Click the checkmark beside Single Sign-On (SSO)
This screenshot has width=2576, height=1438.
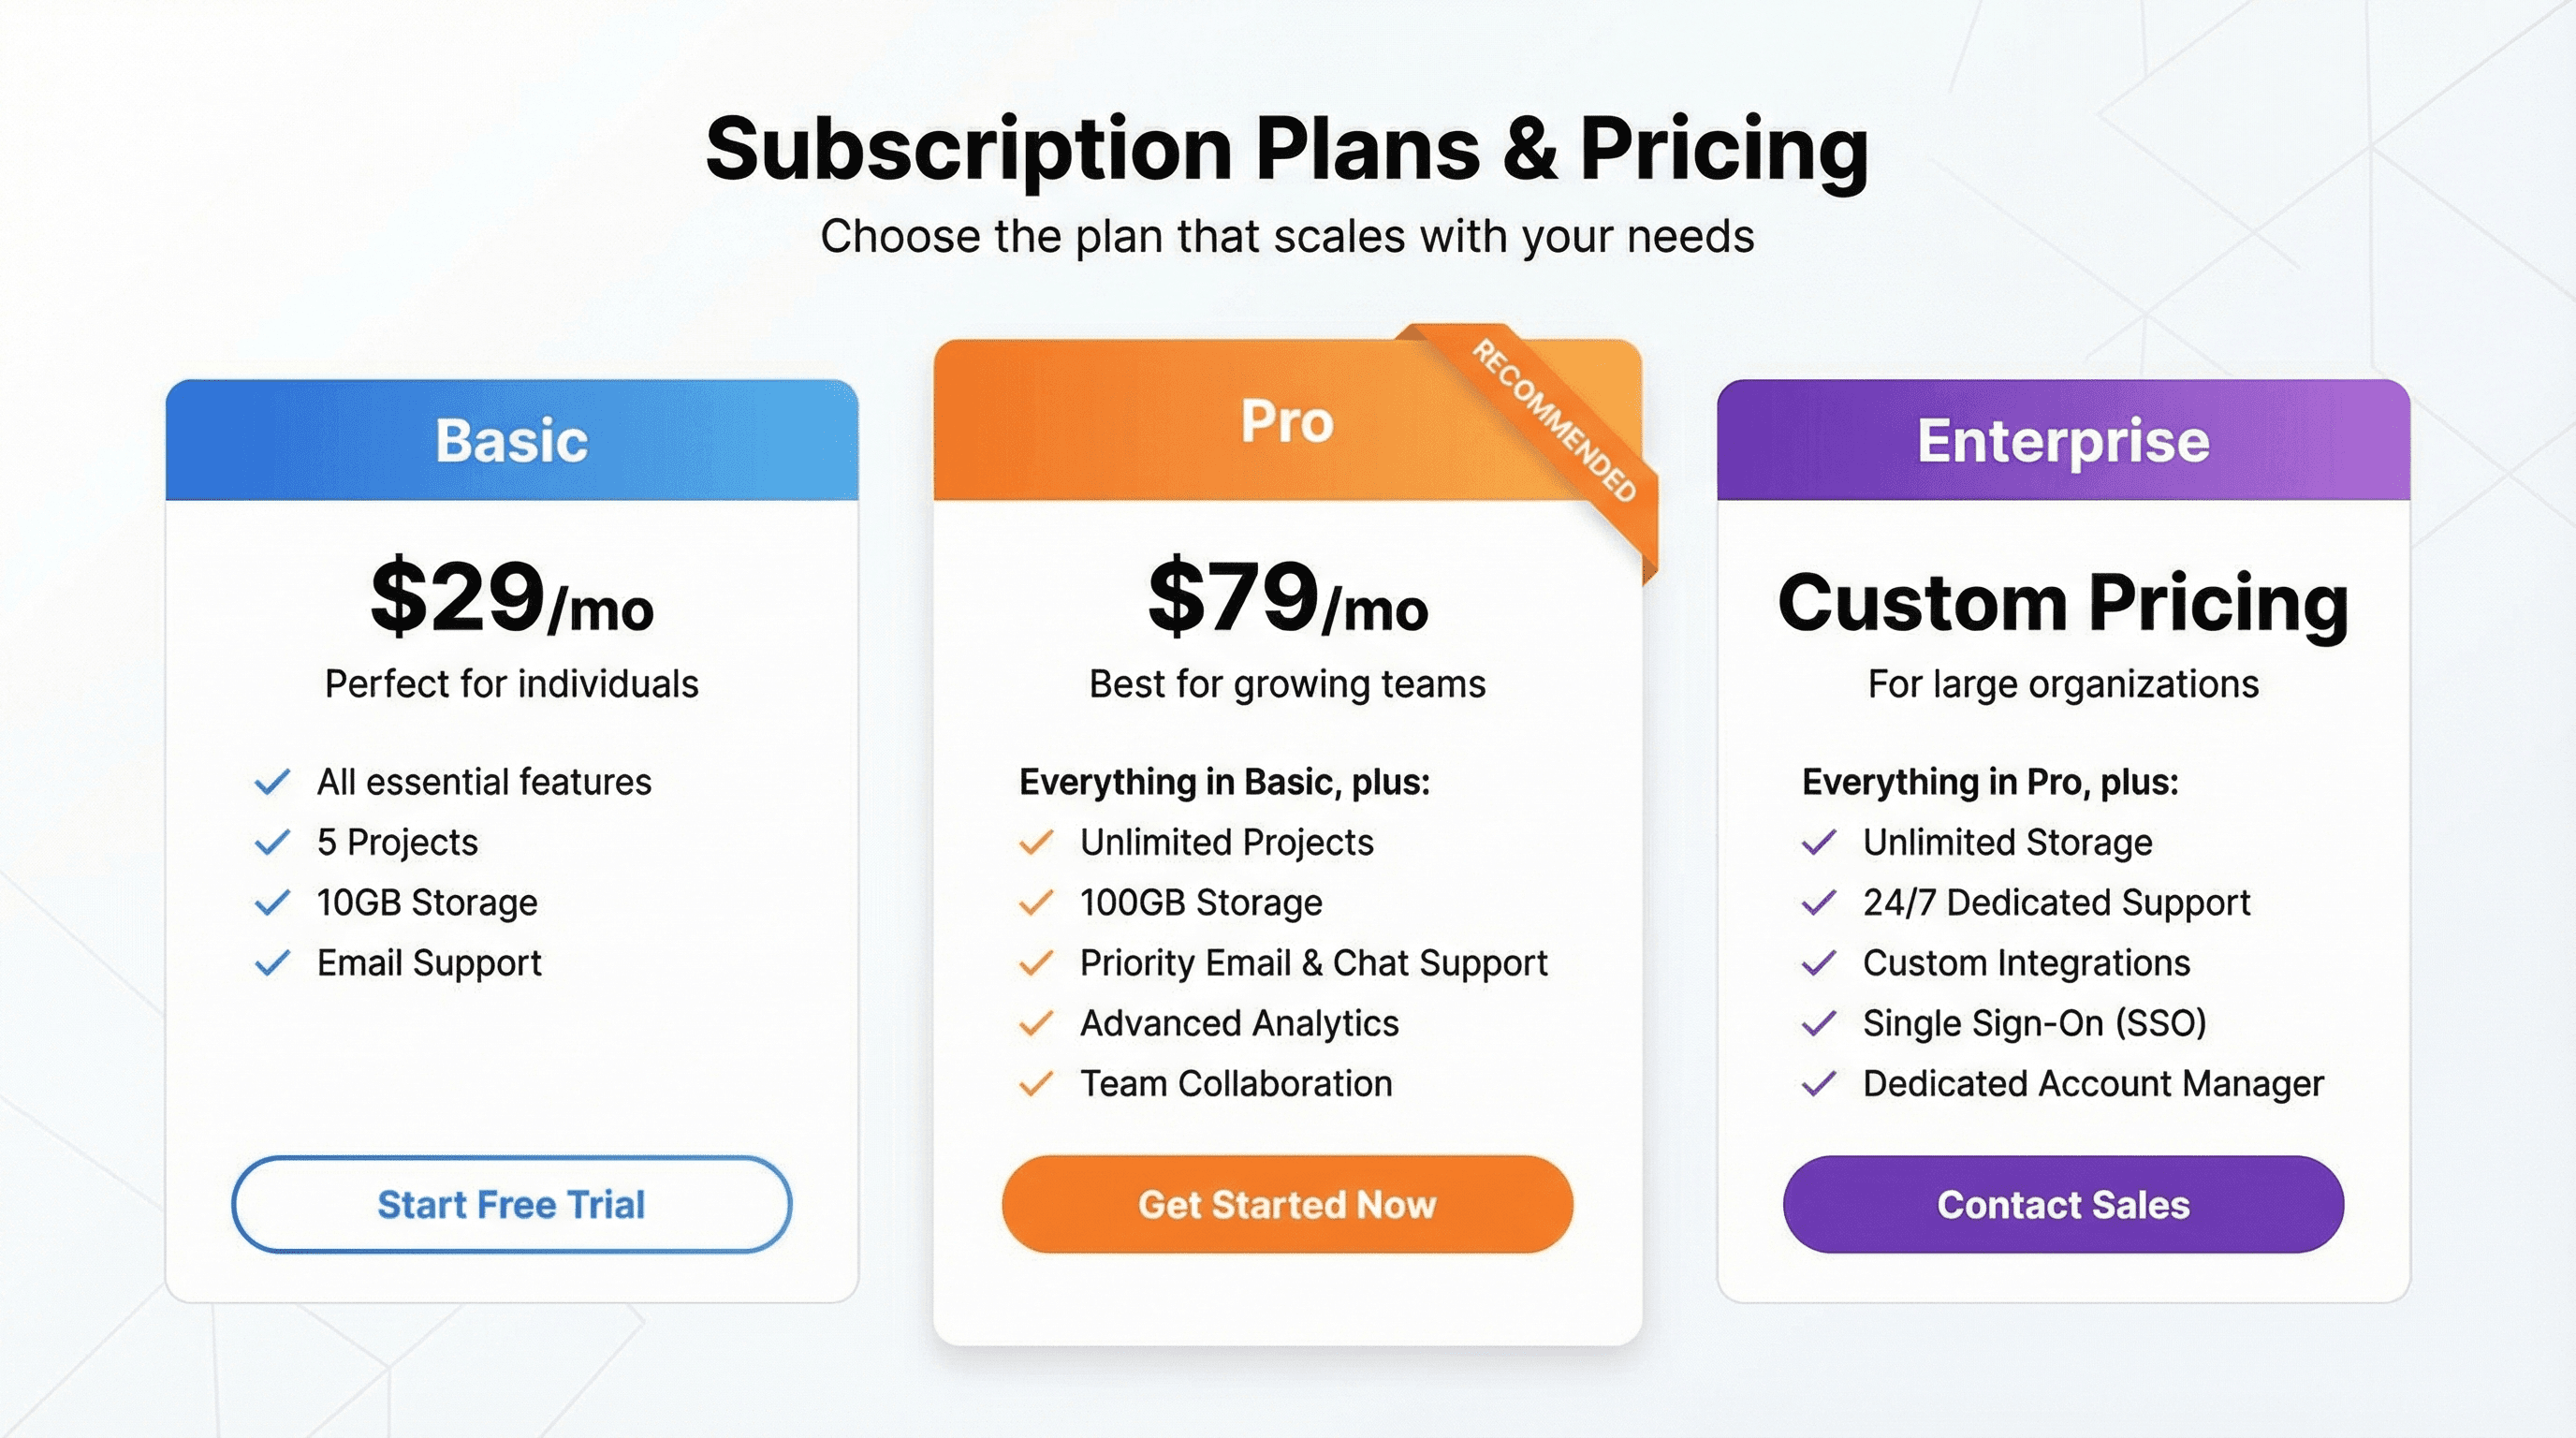click(x=1821, y=1023)
